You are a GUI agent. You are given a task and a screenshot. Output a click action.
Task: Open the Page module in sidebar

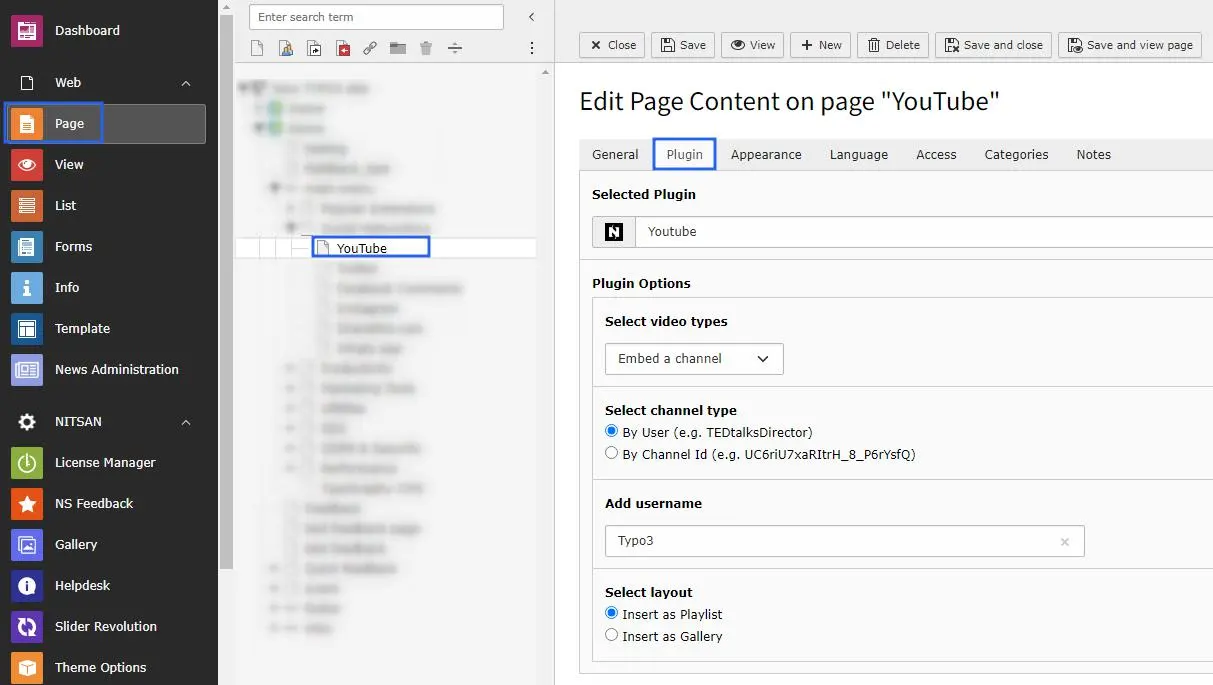(x=108, y=124)
